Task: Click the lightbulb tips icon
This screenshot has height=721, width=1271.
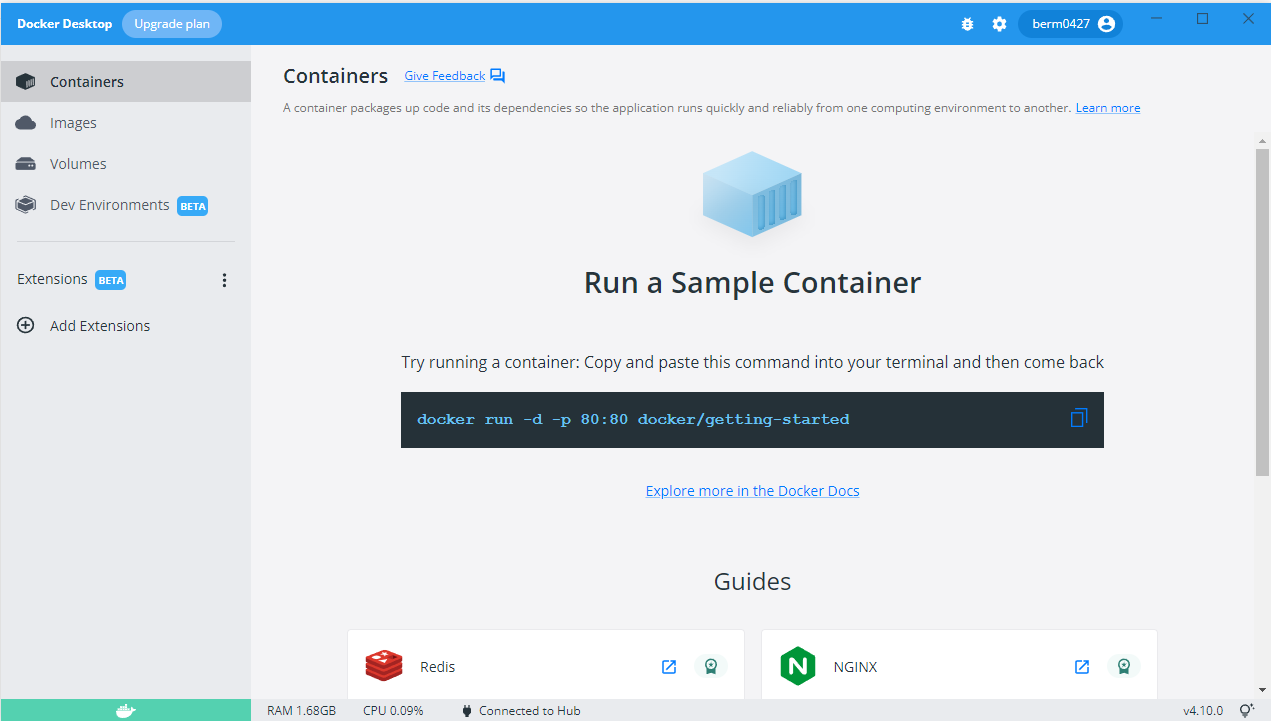Action: click(x=1246, y=711)
